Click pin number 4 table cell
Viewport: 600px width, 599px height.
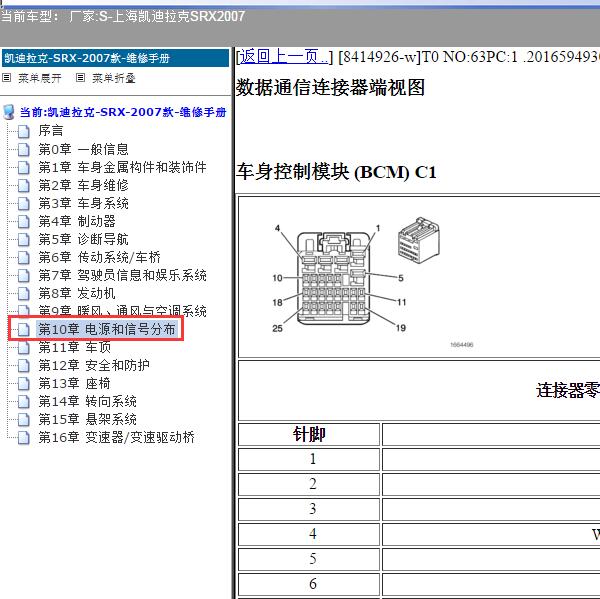(309, 534)
